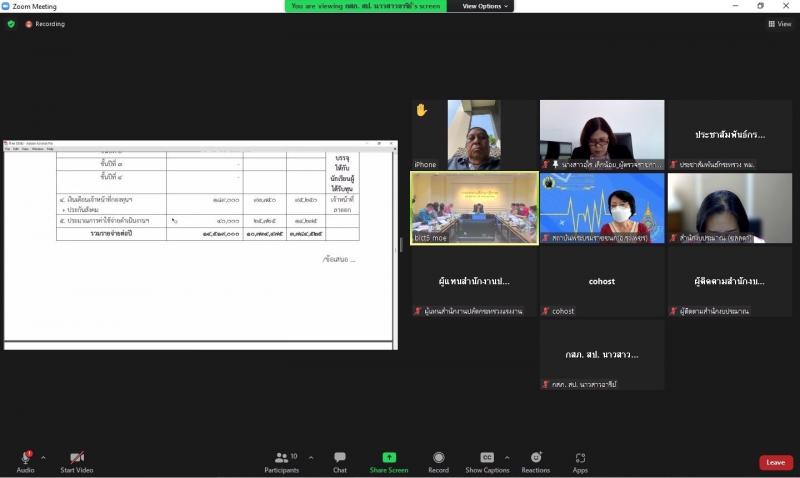Click the raised hand icon on iPhone tile

coord(421,110)
